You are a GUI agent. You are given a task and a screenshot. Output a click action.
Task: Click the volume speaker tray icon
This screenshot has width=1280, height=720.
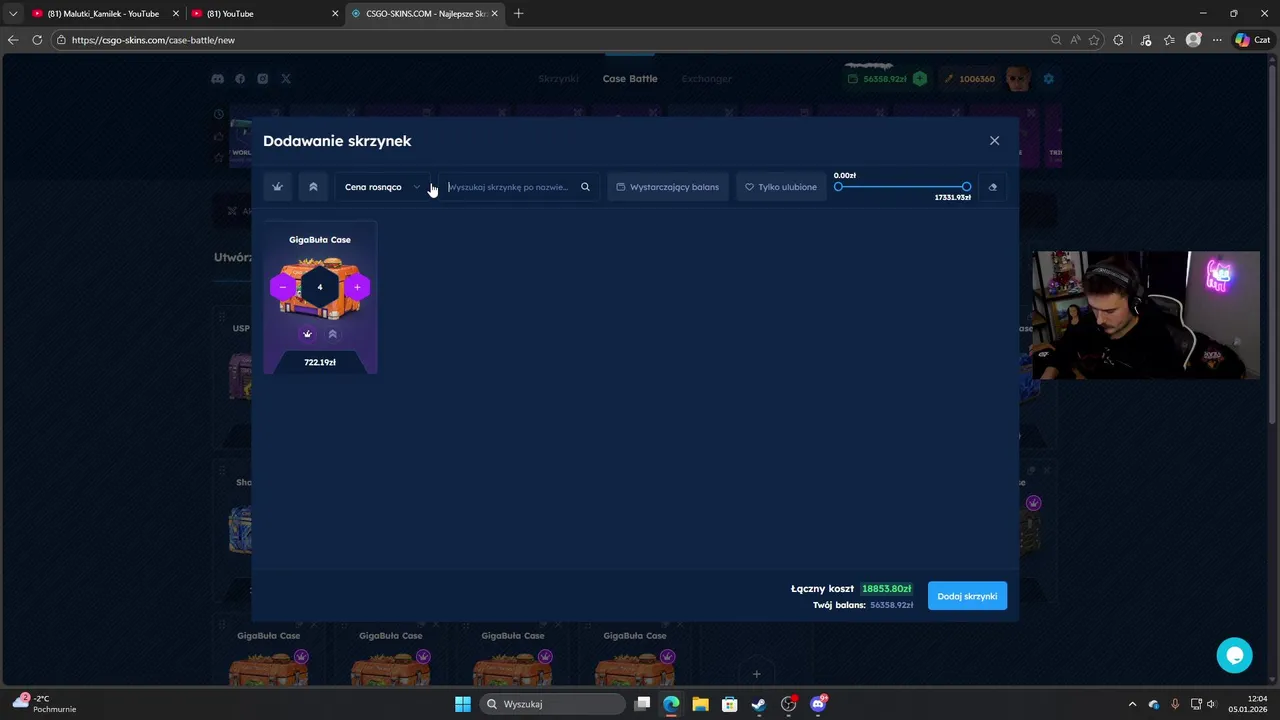click(1211, 704)
